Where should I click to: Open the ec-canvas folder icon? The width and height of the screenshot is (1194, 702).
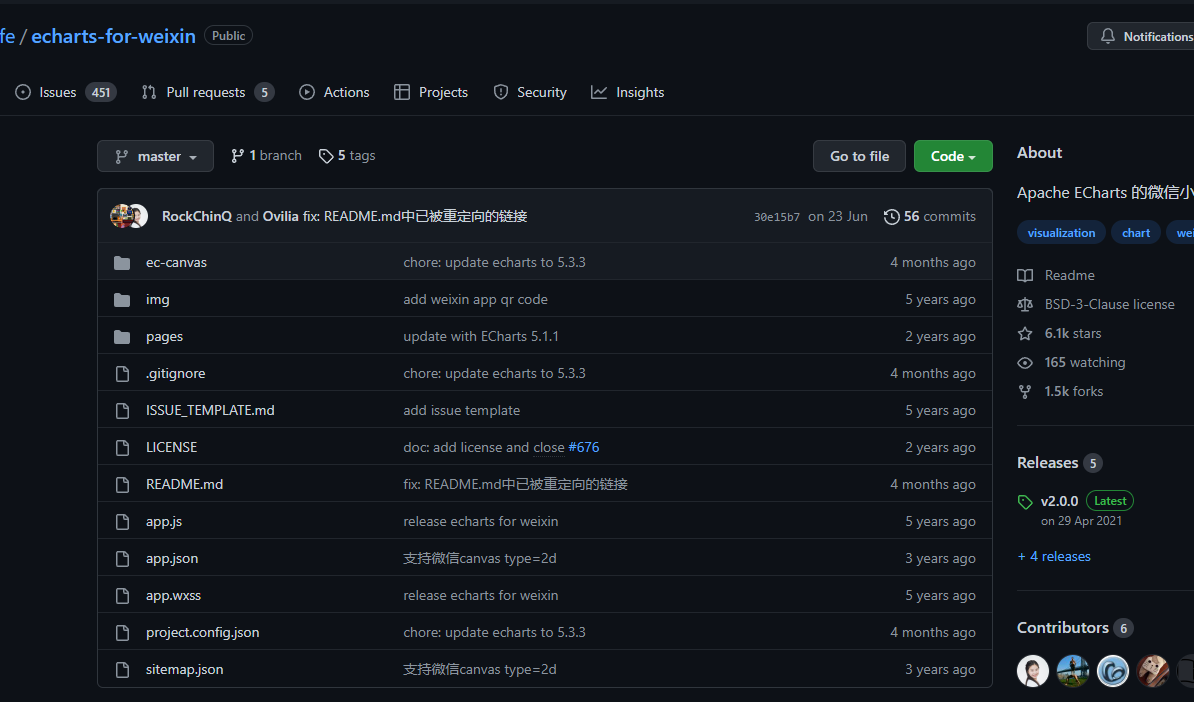click(122, 262)
